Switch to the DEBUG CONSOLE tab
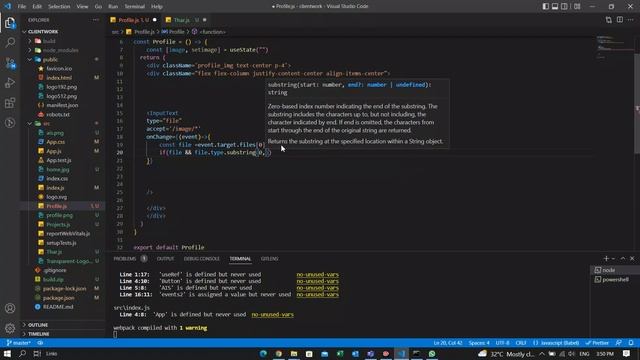Viewport: 640px width, 360px height. point(202,259)
